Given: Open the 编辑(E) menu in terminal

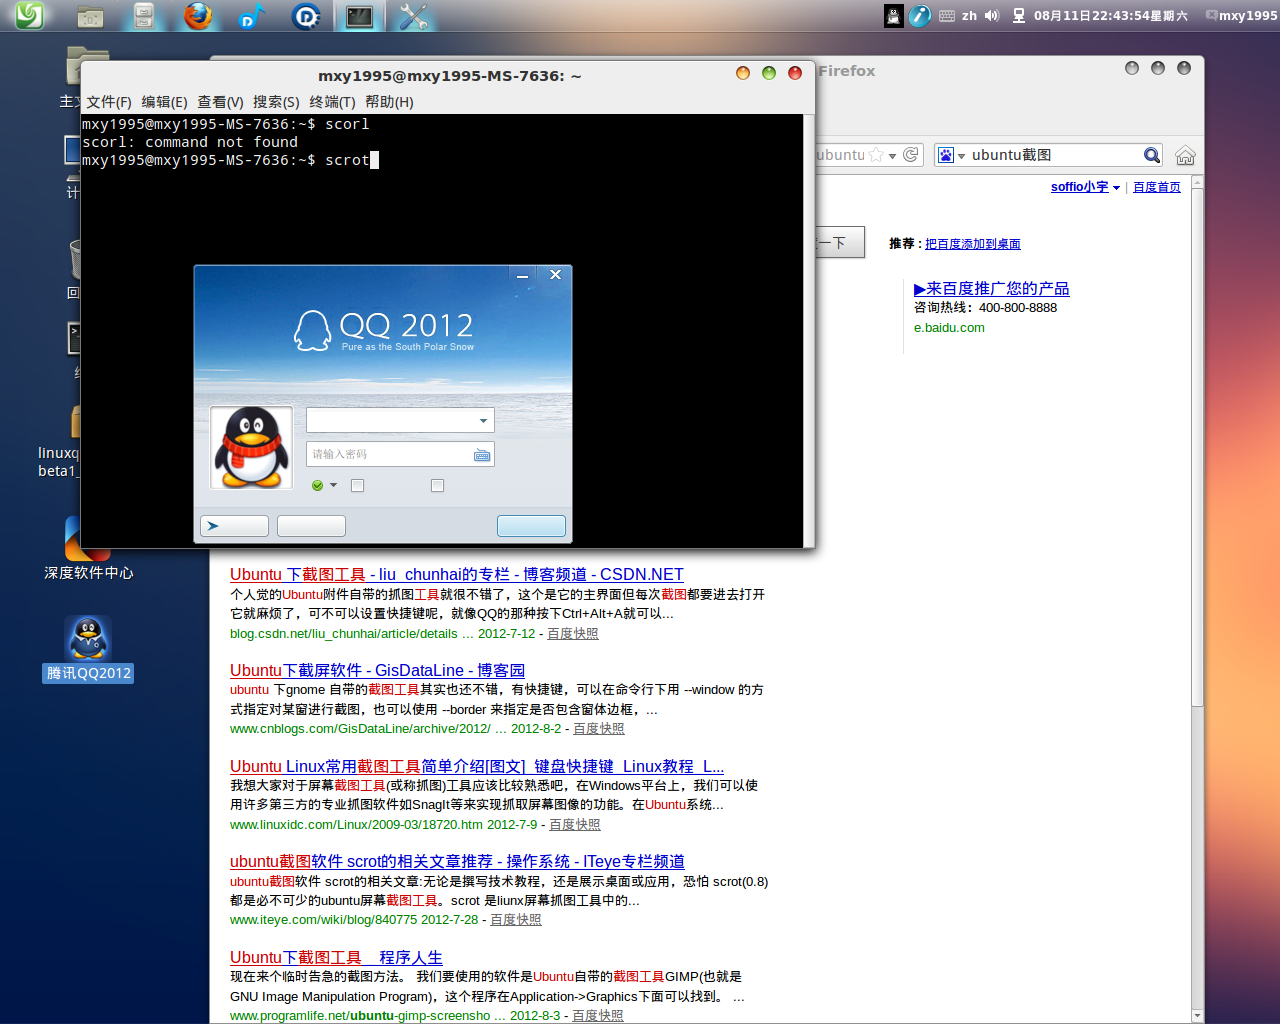Looking at the screenshot, I should click(165, 102).
